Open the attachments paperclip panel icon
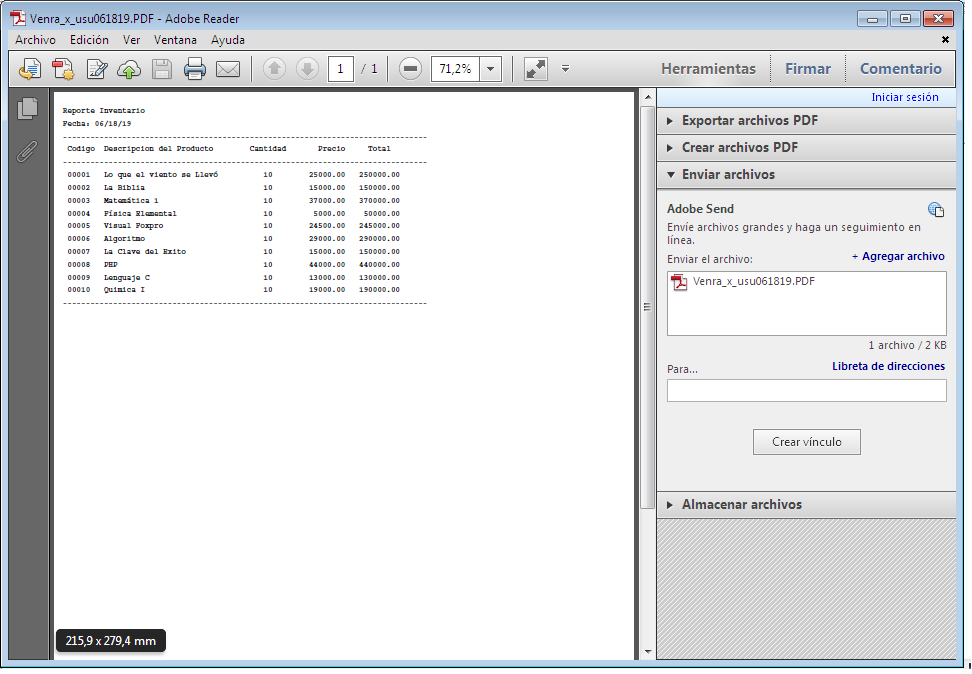Image resolution: width=972 pixels, height=674 pixels. [x=27, y=151]
